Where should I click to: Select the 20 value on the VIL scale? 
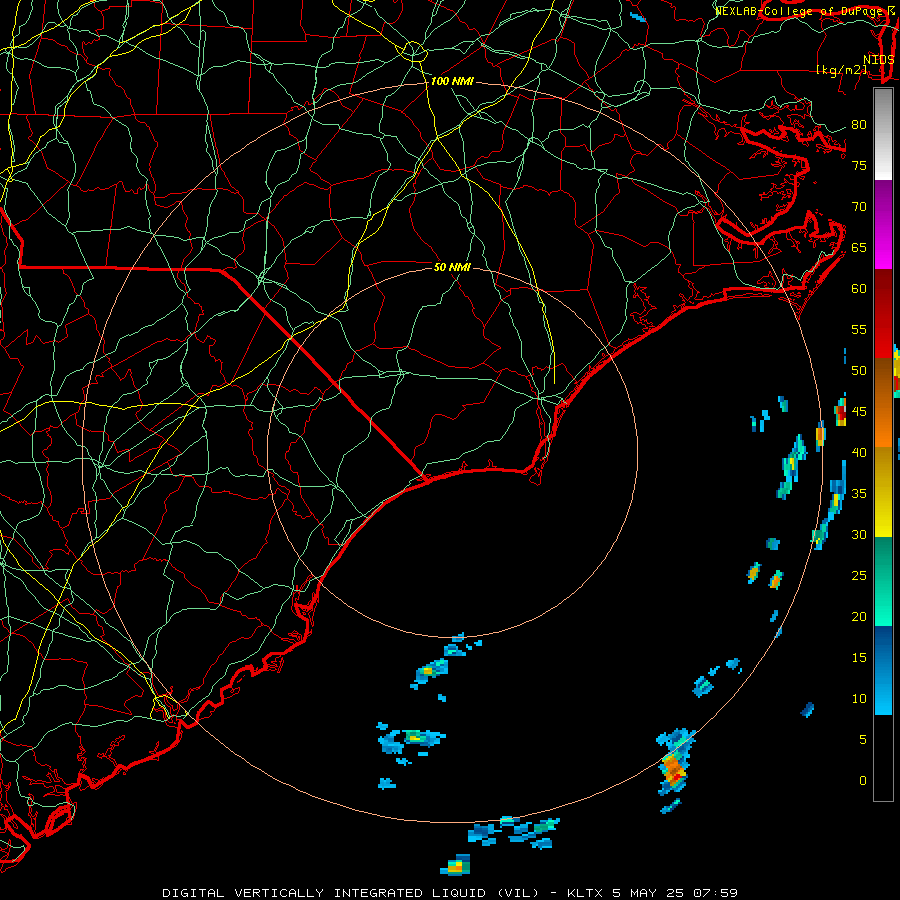(x=859, y=616)
